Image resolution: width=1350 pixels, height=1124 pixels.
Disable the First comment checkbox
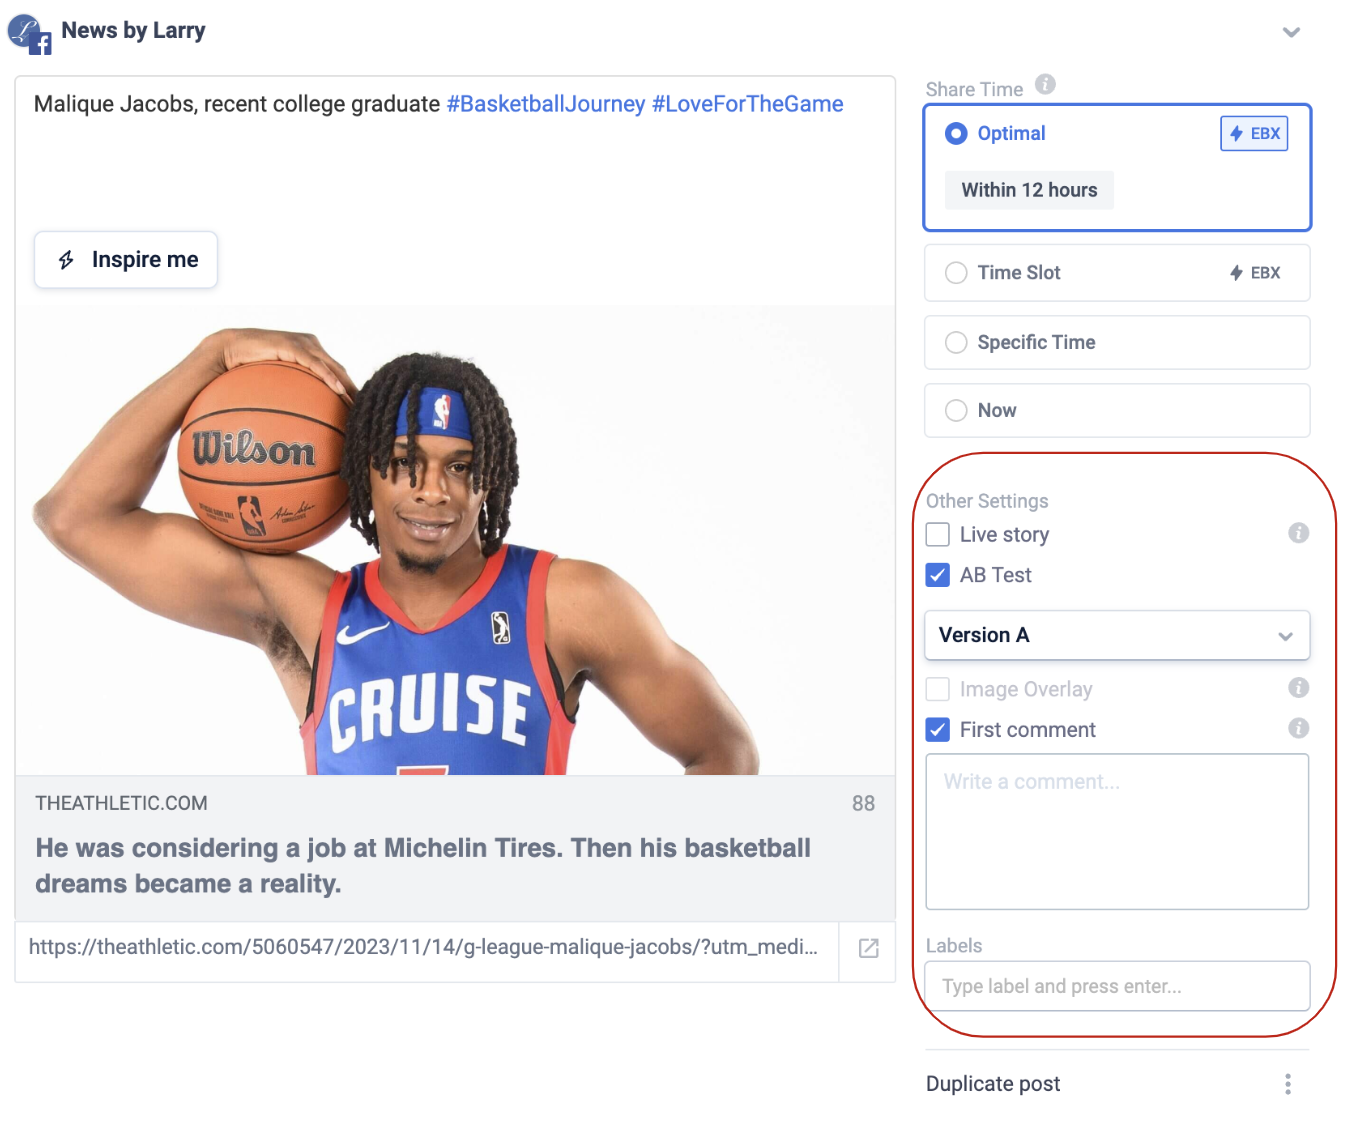(938, 730)
